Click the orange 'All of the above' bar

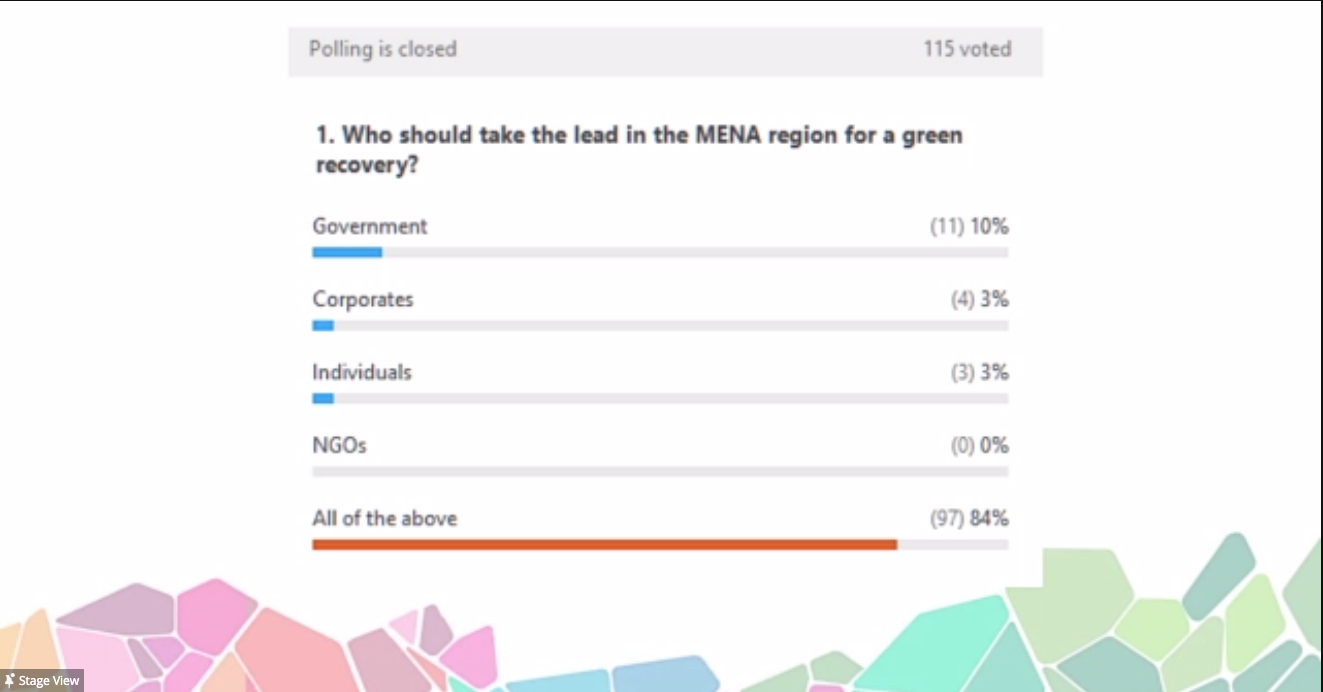604,544
